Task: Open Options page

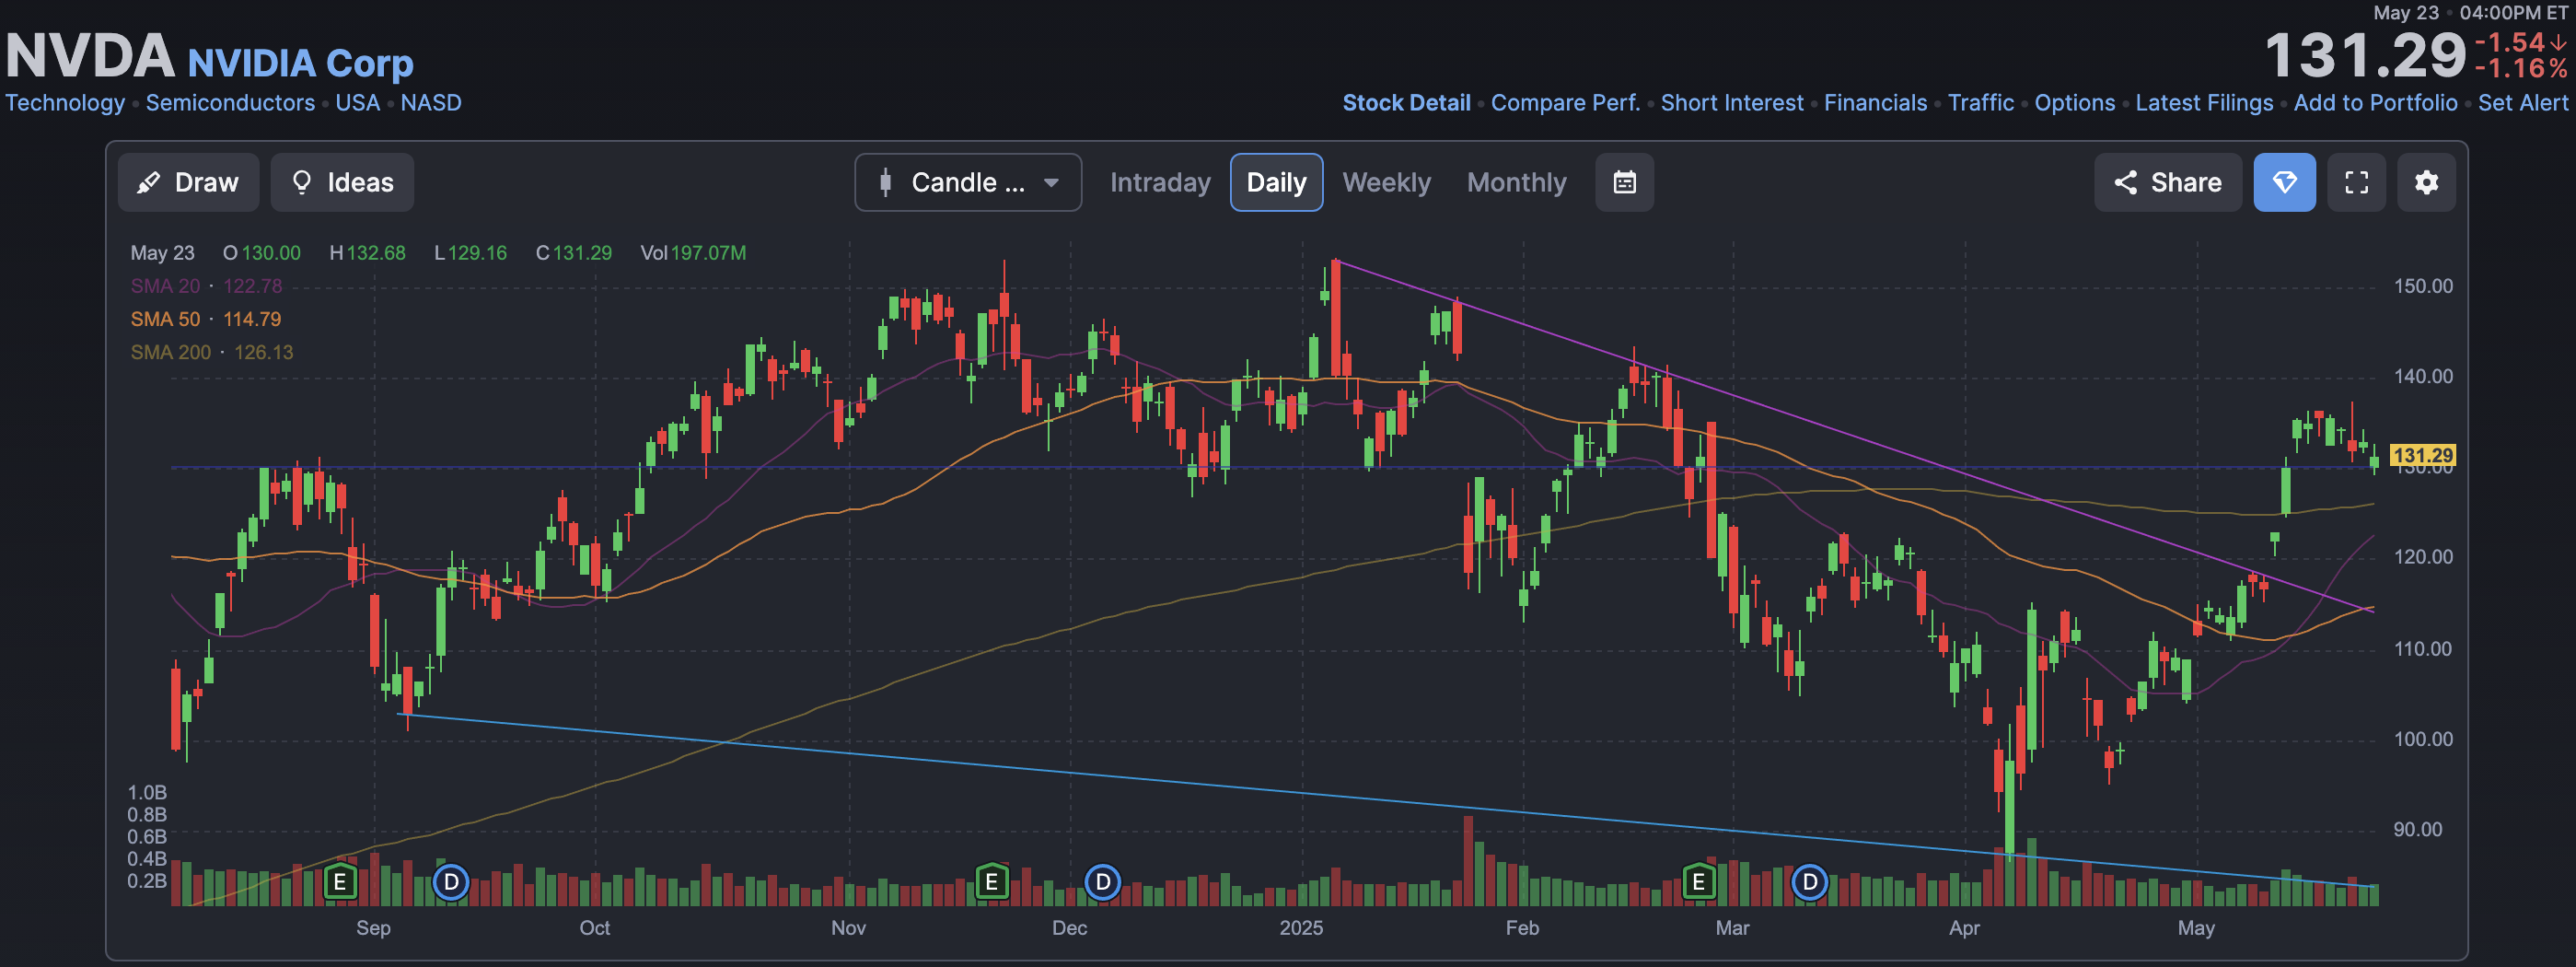Action: pyautogui.click(x=2074, y=103)
